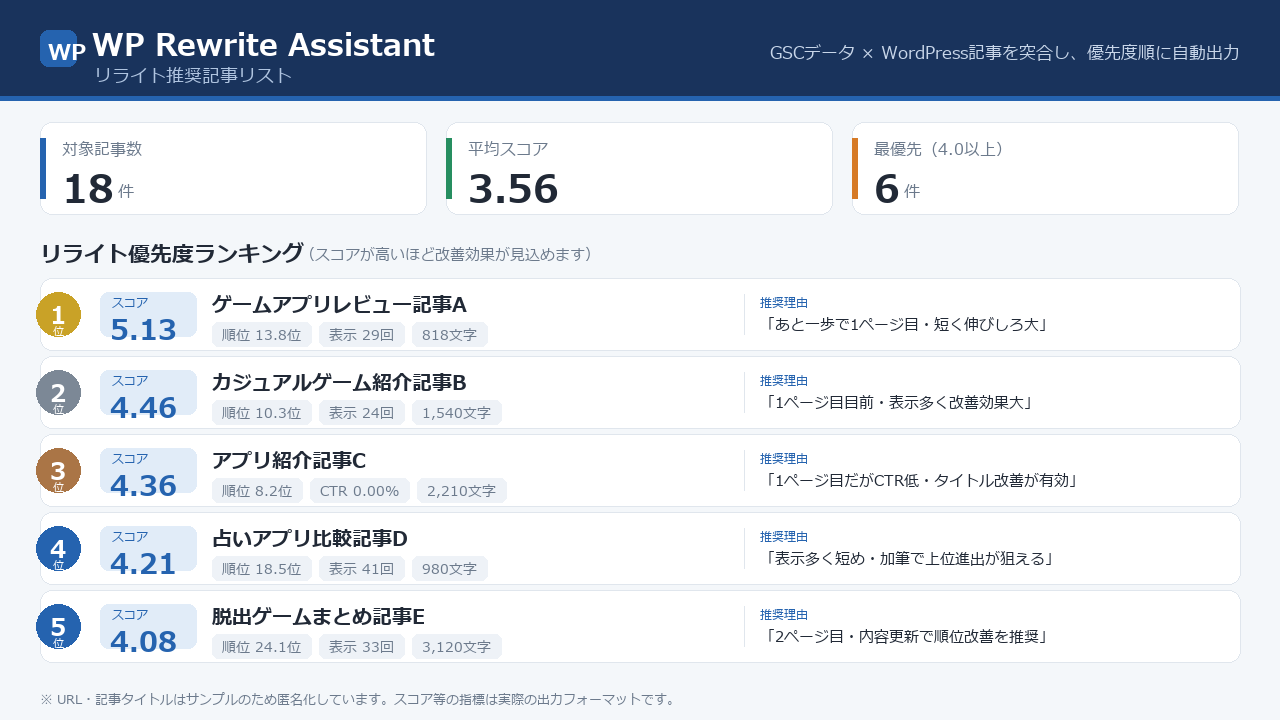Click the silver rank 2 badge

[58, 392]
